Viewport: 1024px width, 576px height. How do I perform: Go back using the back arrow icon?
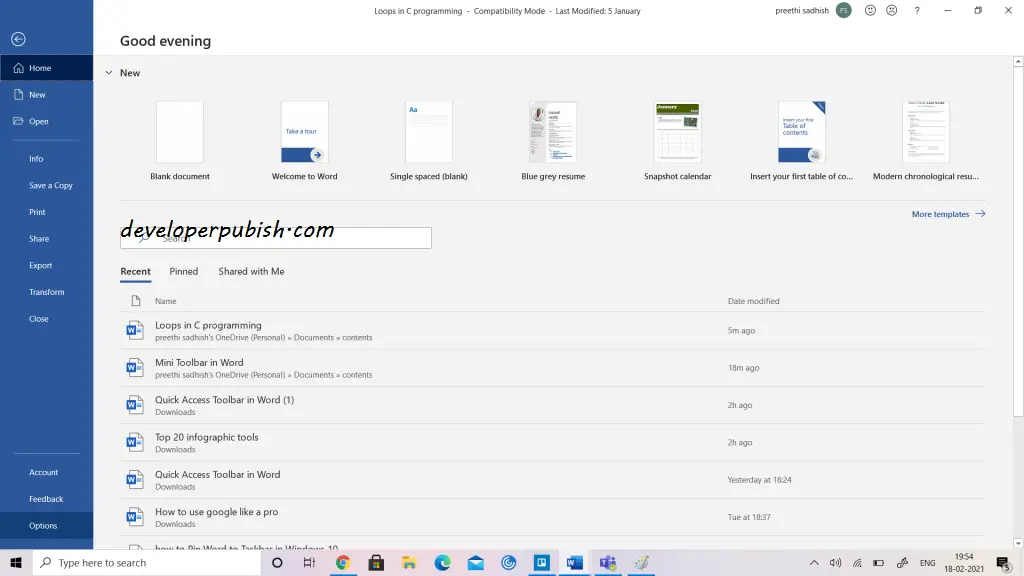(x=18, y=39)
